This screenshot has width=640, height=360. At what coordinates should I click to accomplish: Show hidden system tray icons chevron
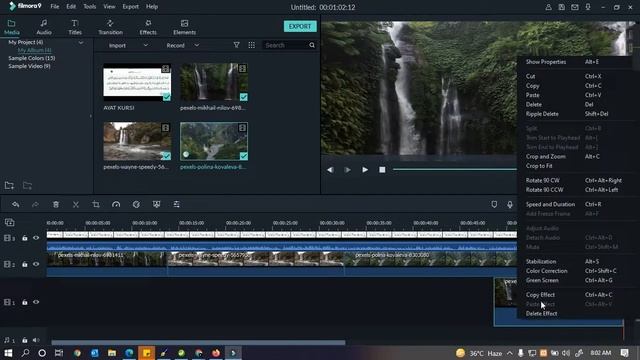pos(510,353)
